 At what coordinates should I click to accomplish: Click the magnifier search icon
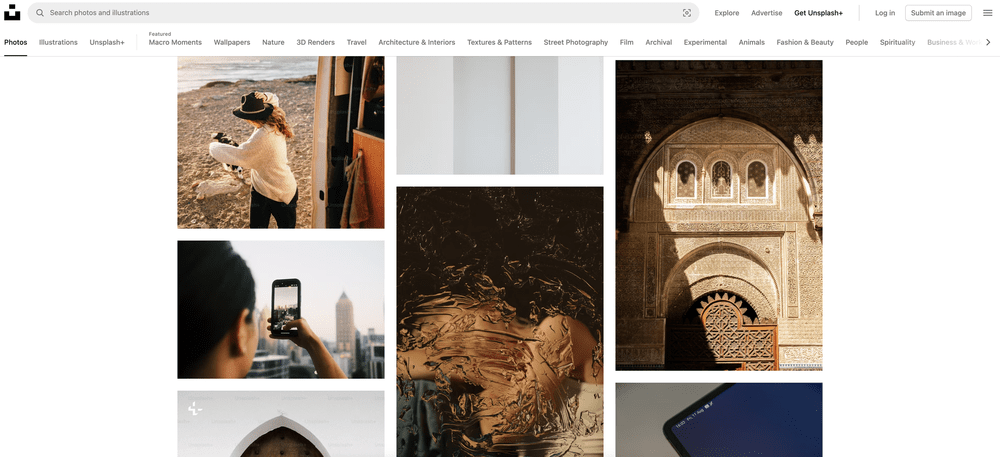[x=40, y=13]
